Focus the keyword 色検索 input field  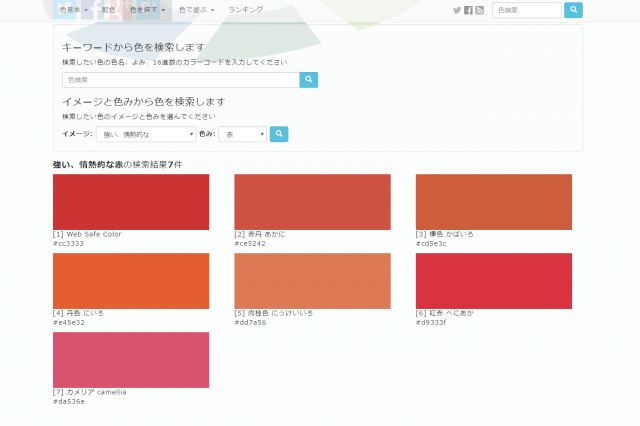[180, 79]
